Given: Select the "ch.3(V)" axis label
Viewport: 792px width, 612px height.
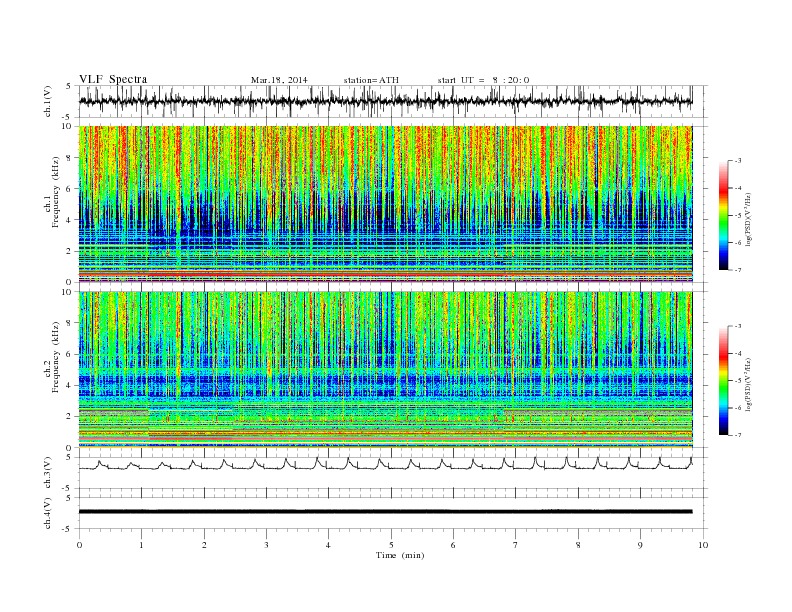Looking at the screenshot, I should coord(48,473).
